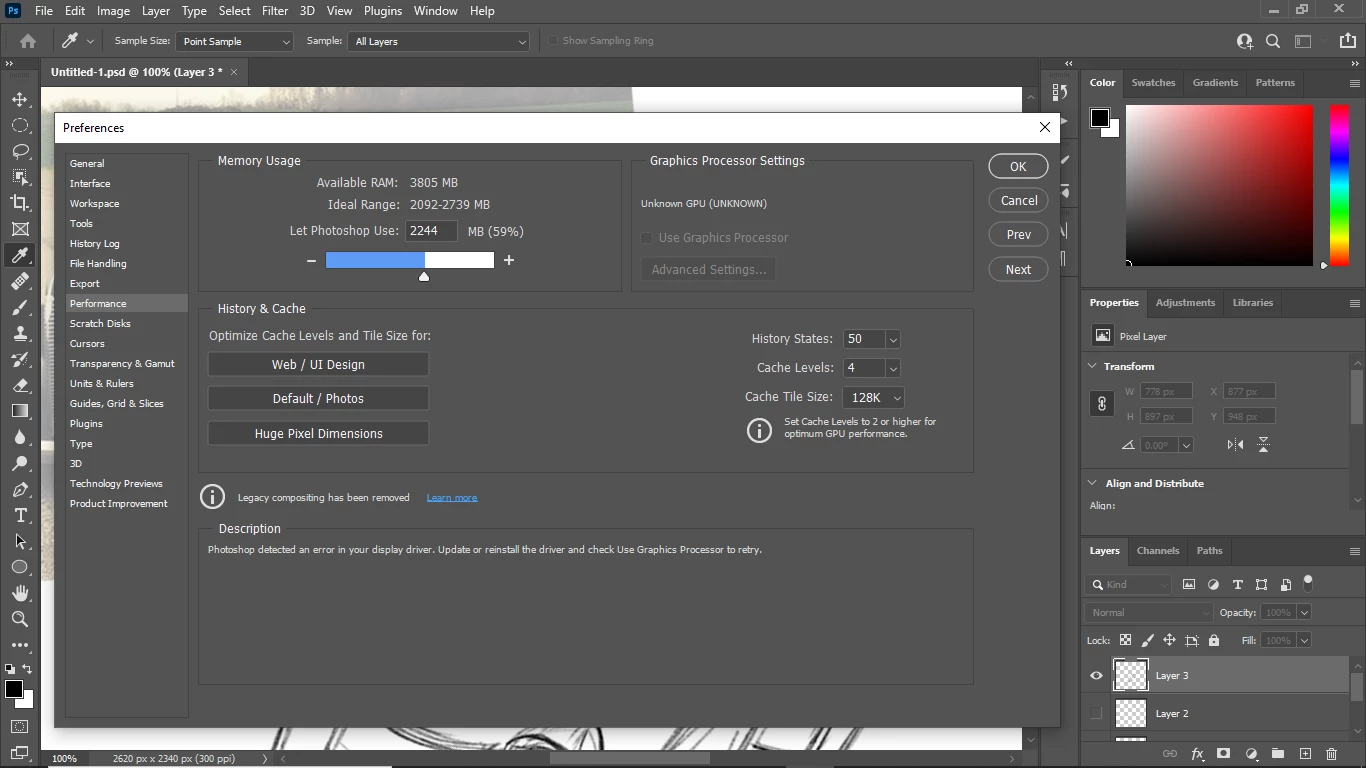Click Lock image pixels brush icon
1366x768 pixels.
pyautogui.click(x=1147, y=640)
